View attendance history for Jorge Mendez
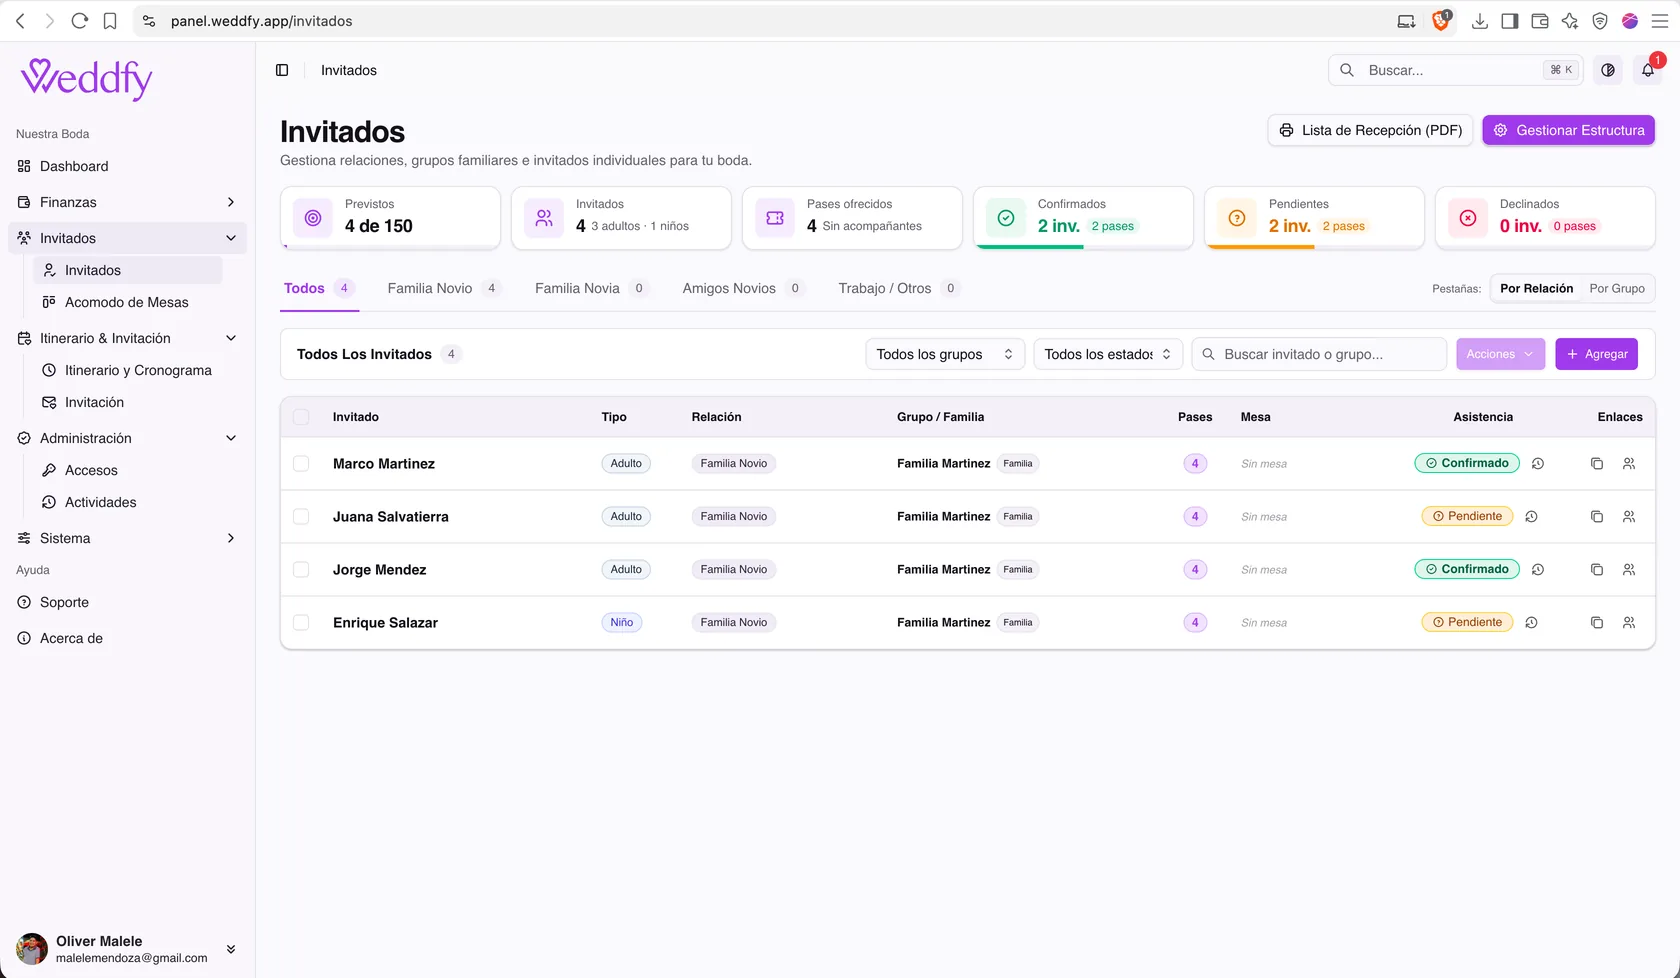 [1538, 570]
